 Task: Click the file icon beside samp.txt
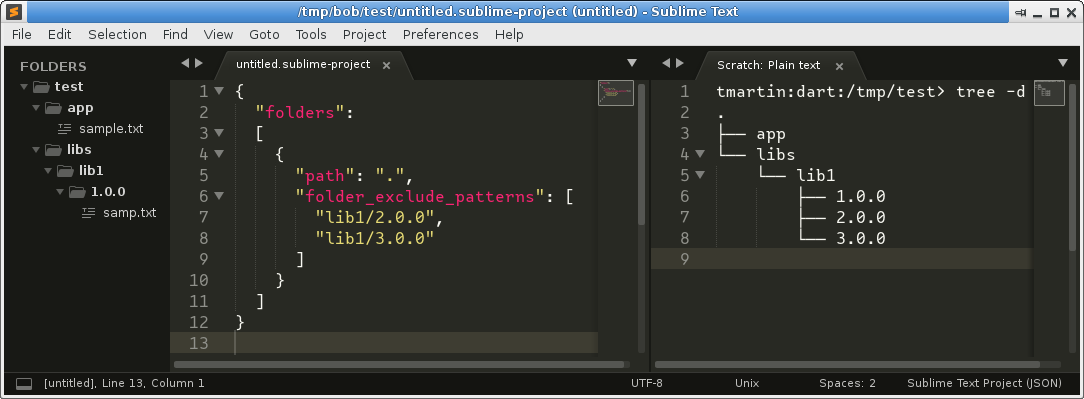88,212
